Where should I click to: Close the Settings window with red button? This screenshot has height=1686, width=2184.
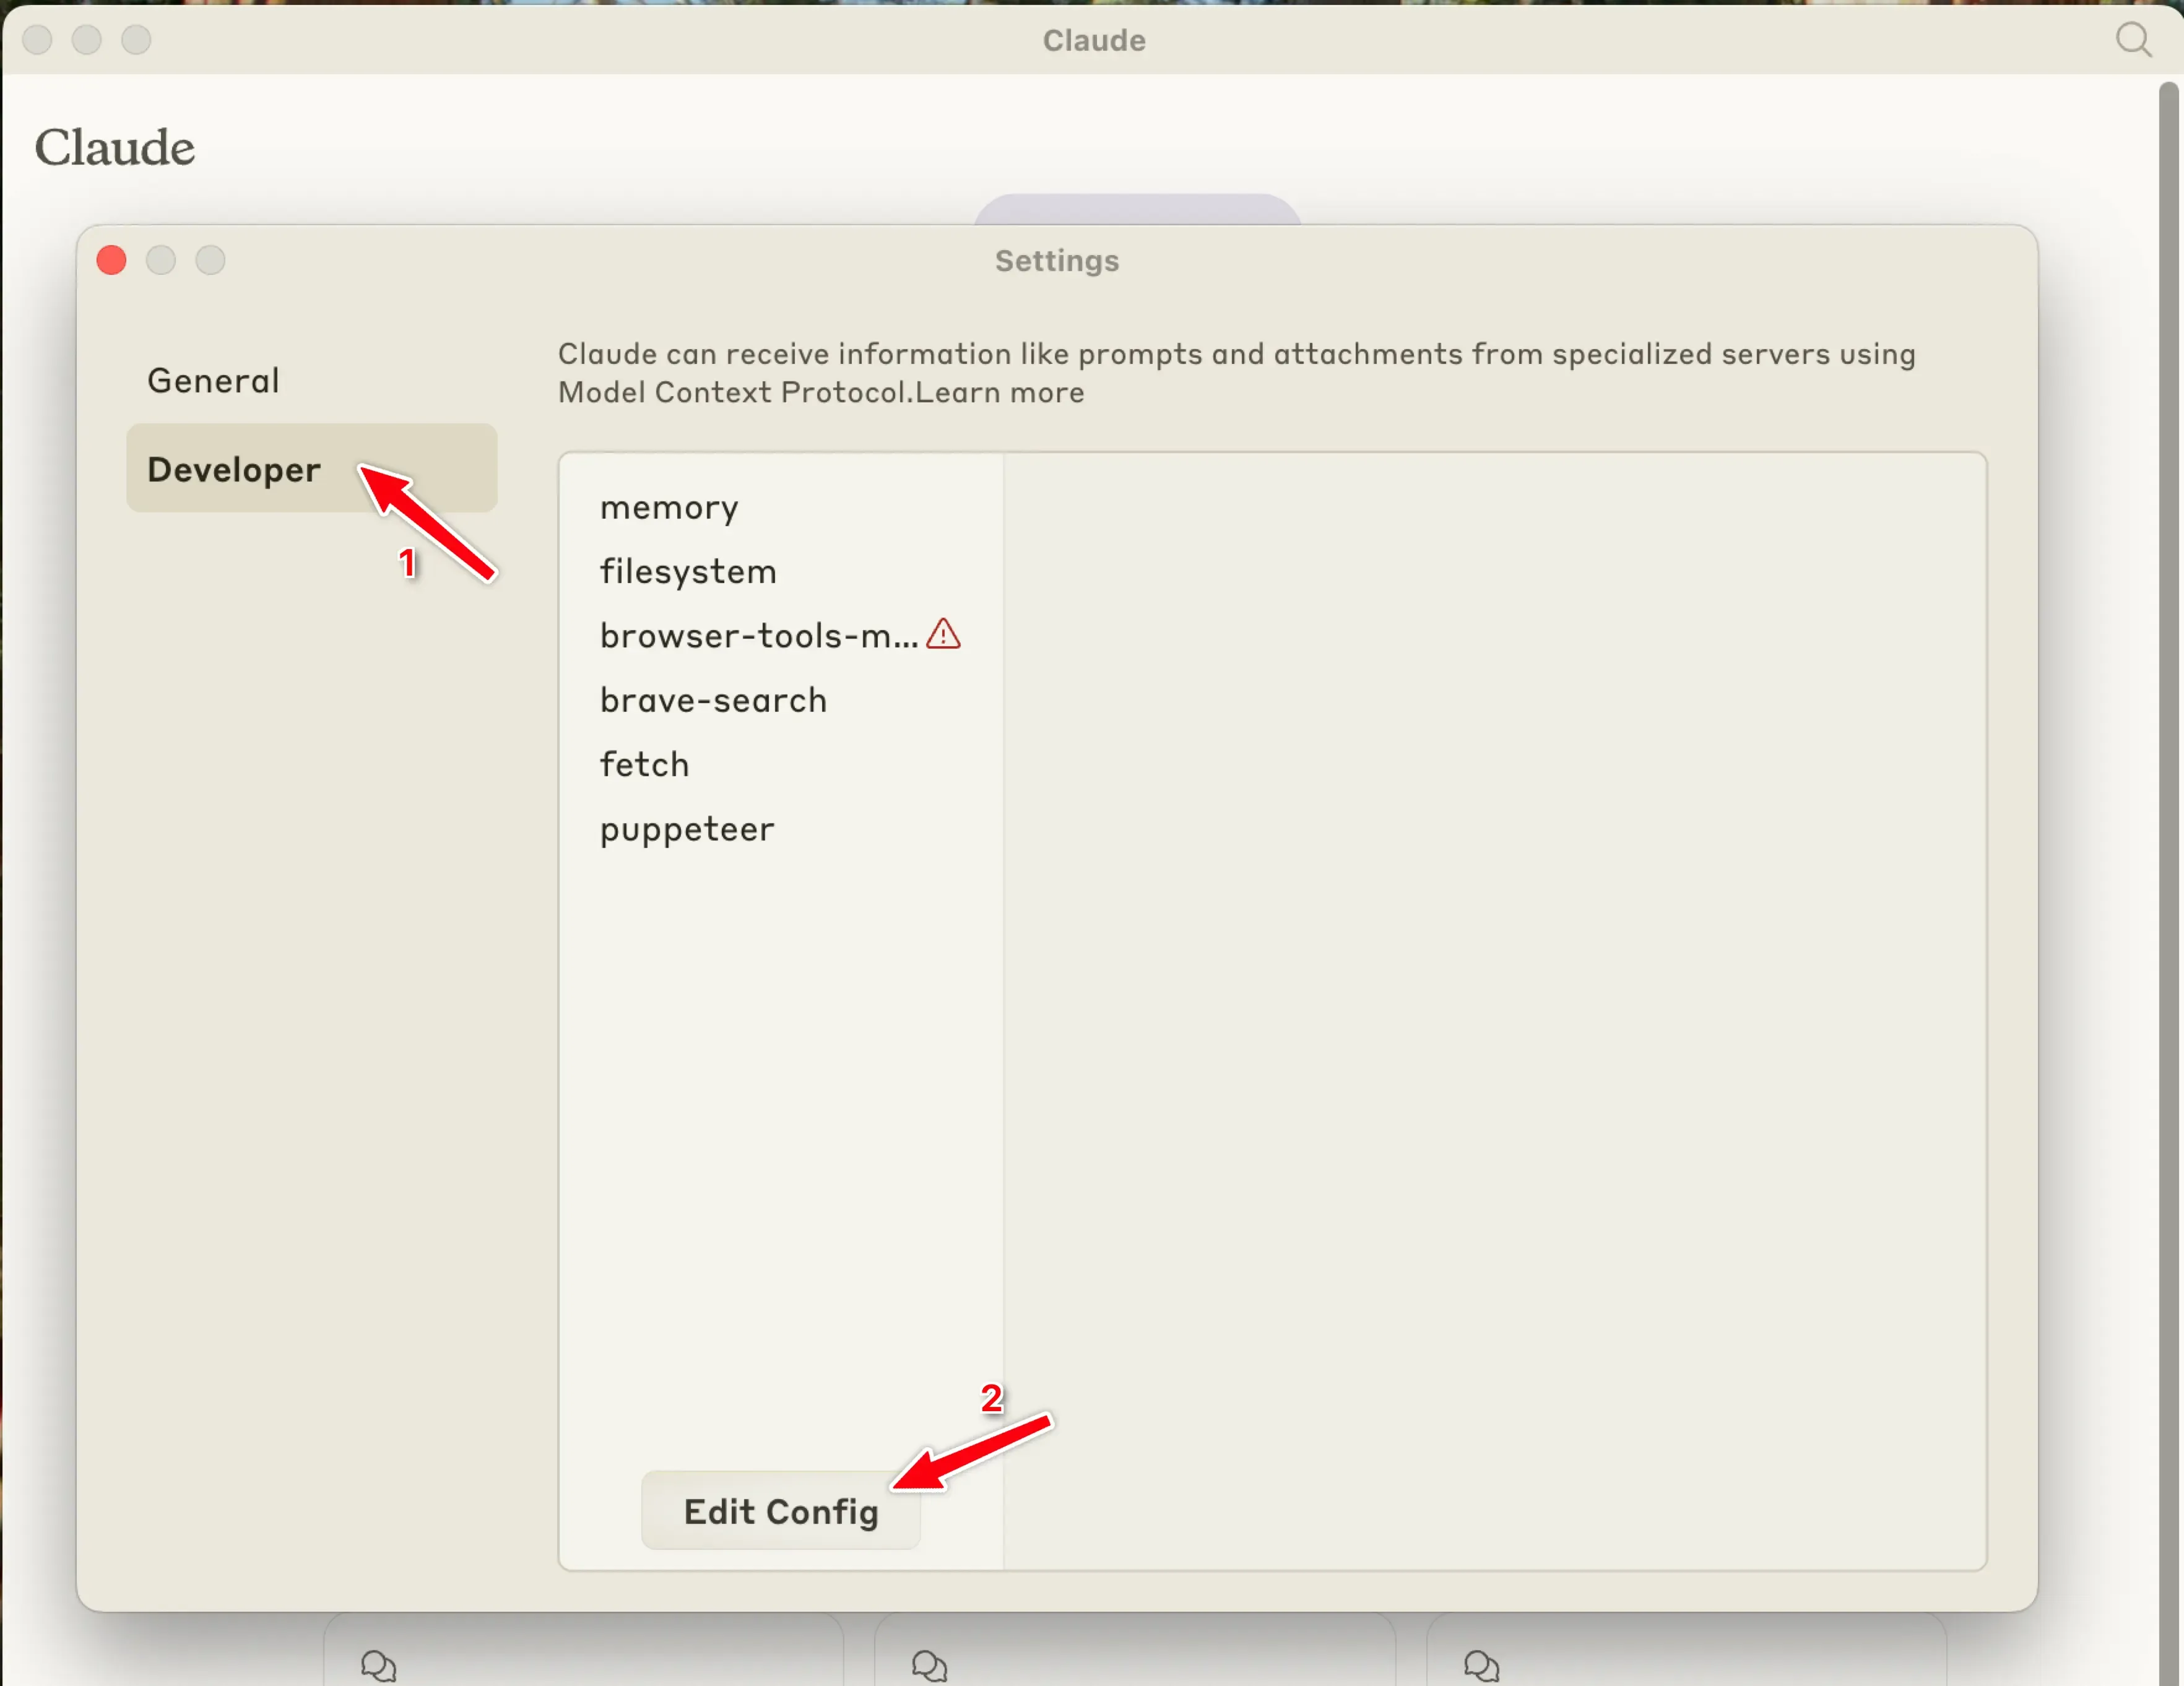(x=112, y=261)
